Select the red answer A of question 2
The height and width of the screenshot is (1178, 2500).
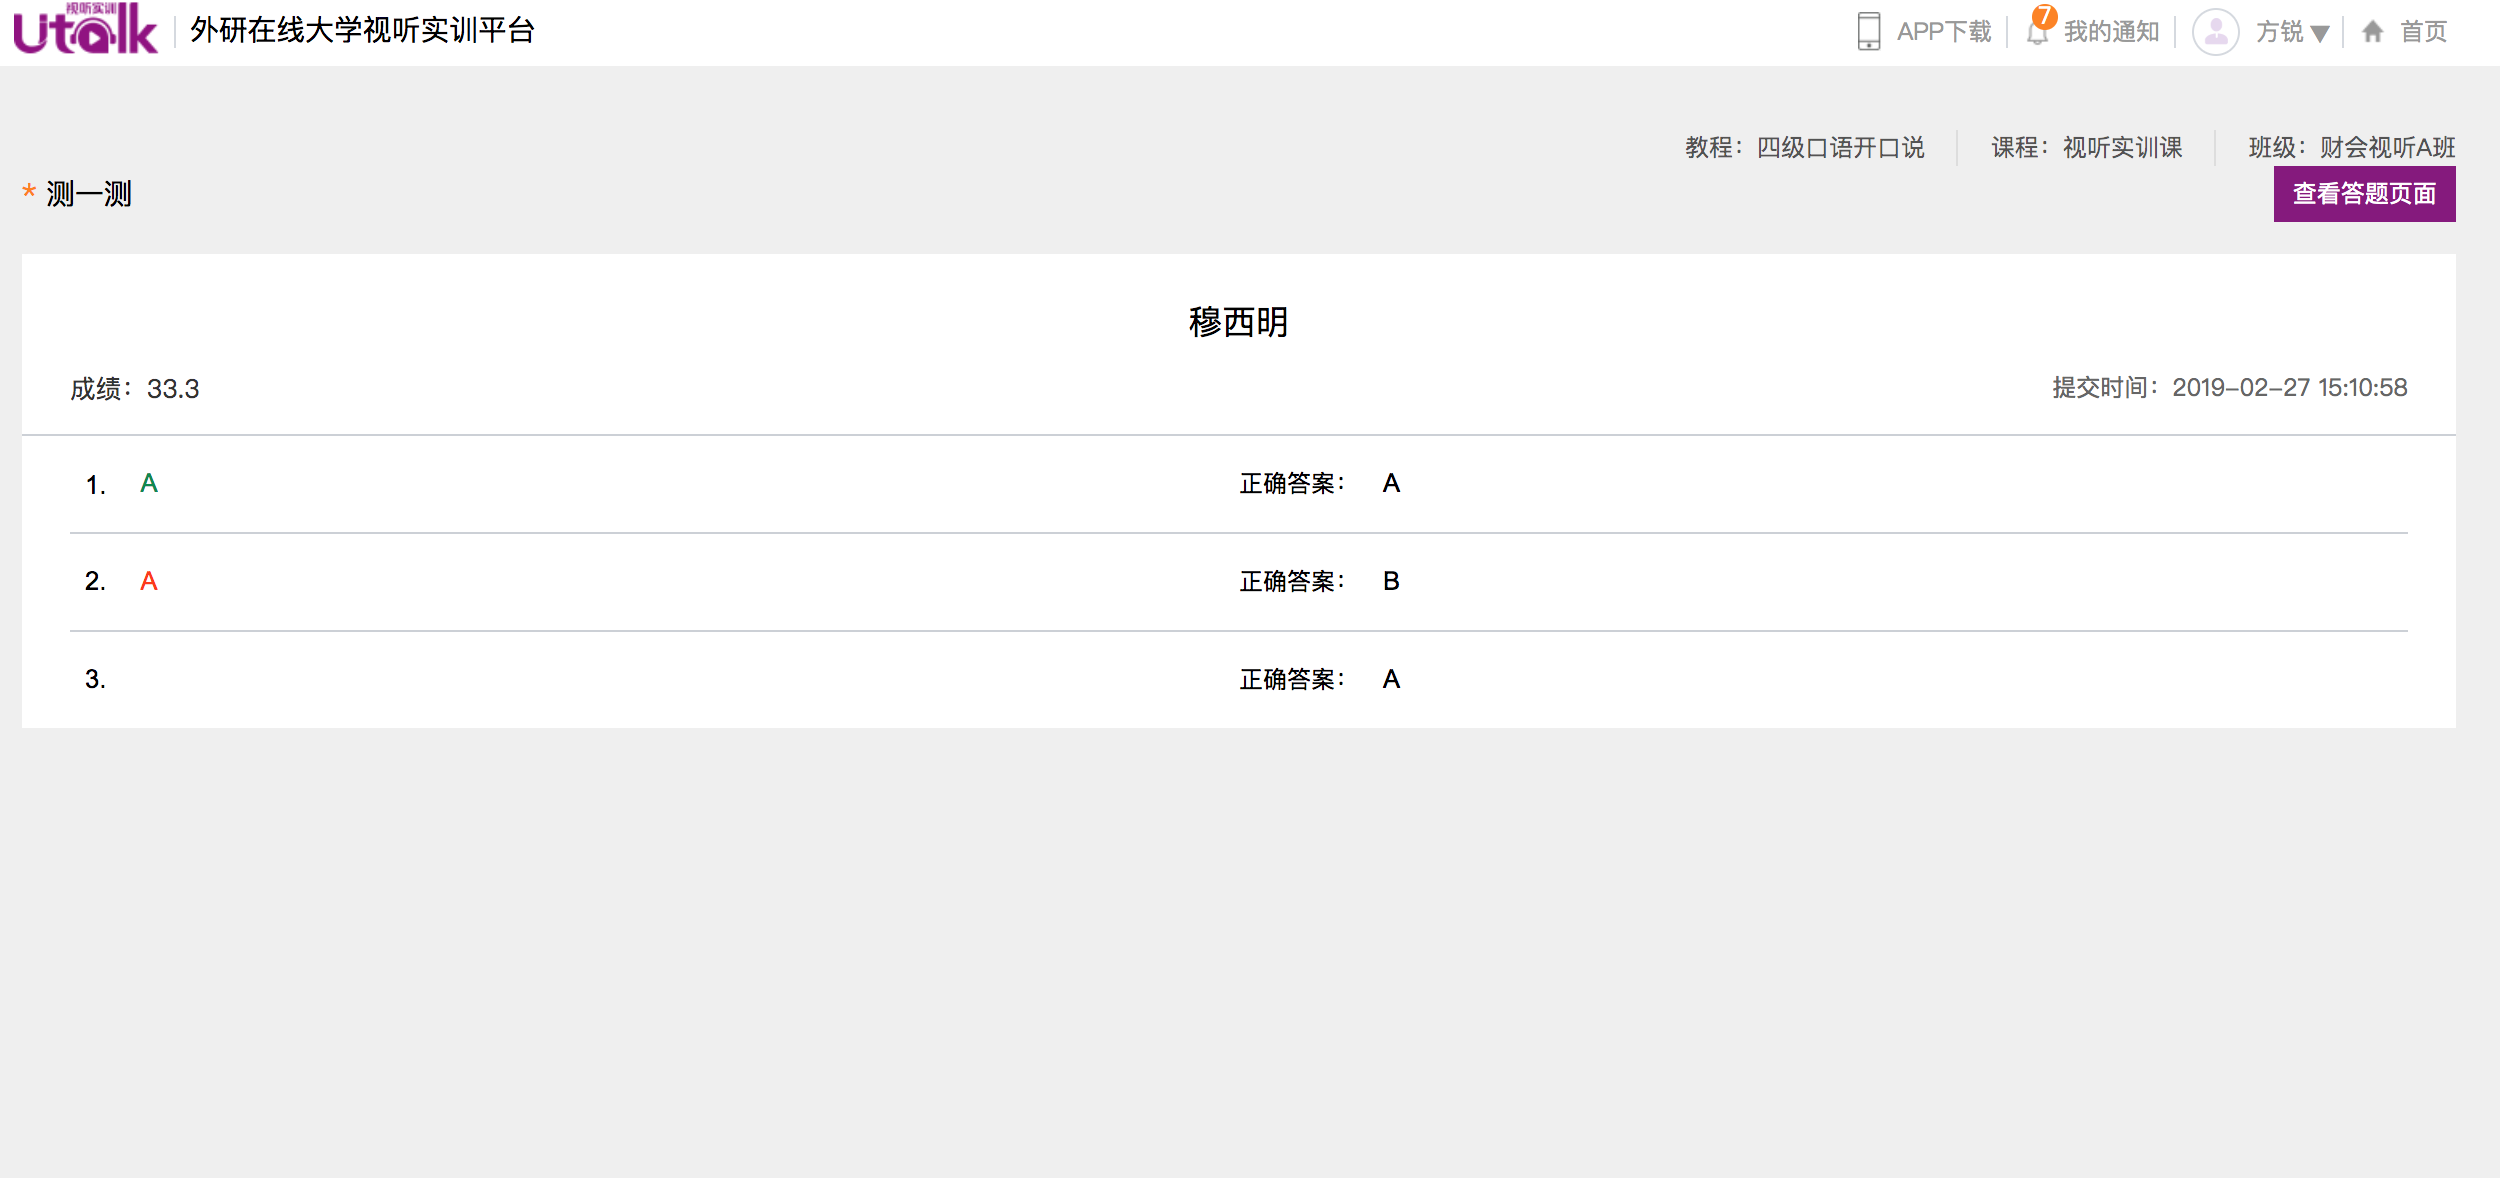[149, 582]
